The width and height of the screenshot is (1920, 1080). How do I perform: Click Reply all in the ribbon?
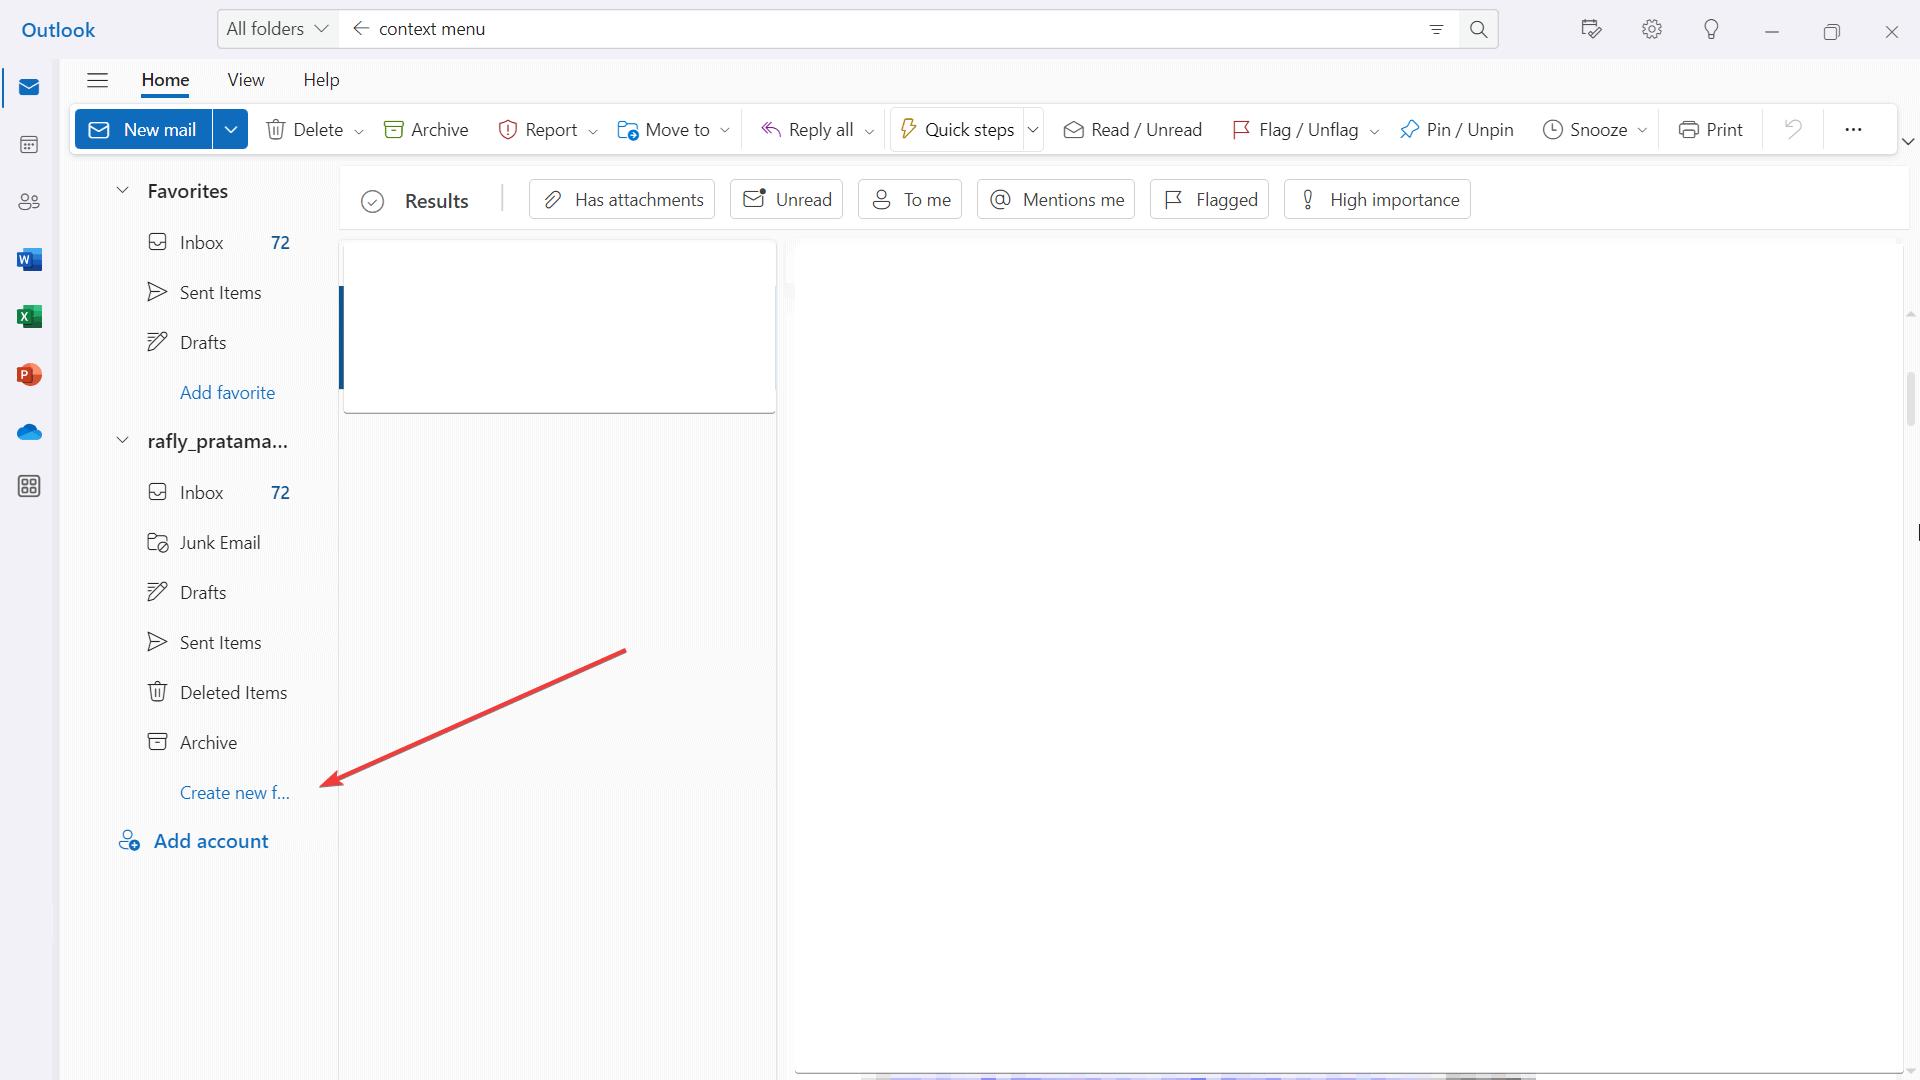(806, 129)
